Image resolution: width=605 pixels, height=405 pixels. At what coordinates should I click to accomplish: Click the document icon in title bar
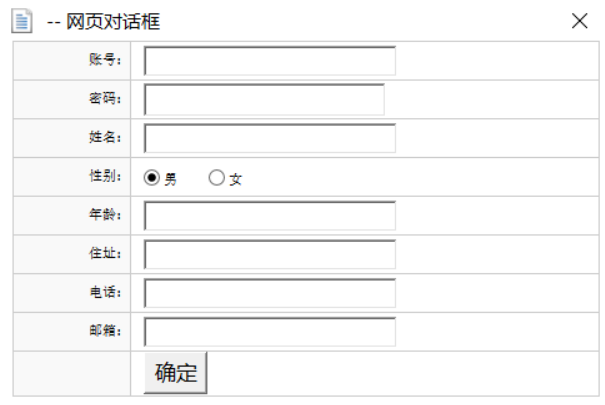(22, 21)
